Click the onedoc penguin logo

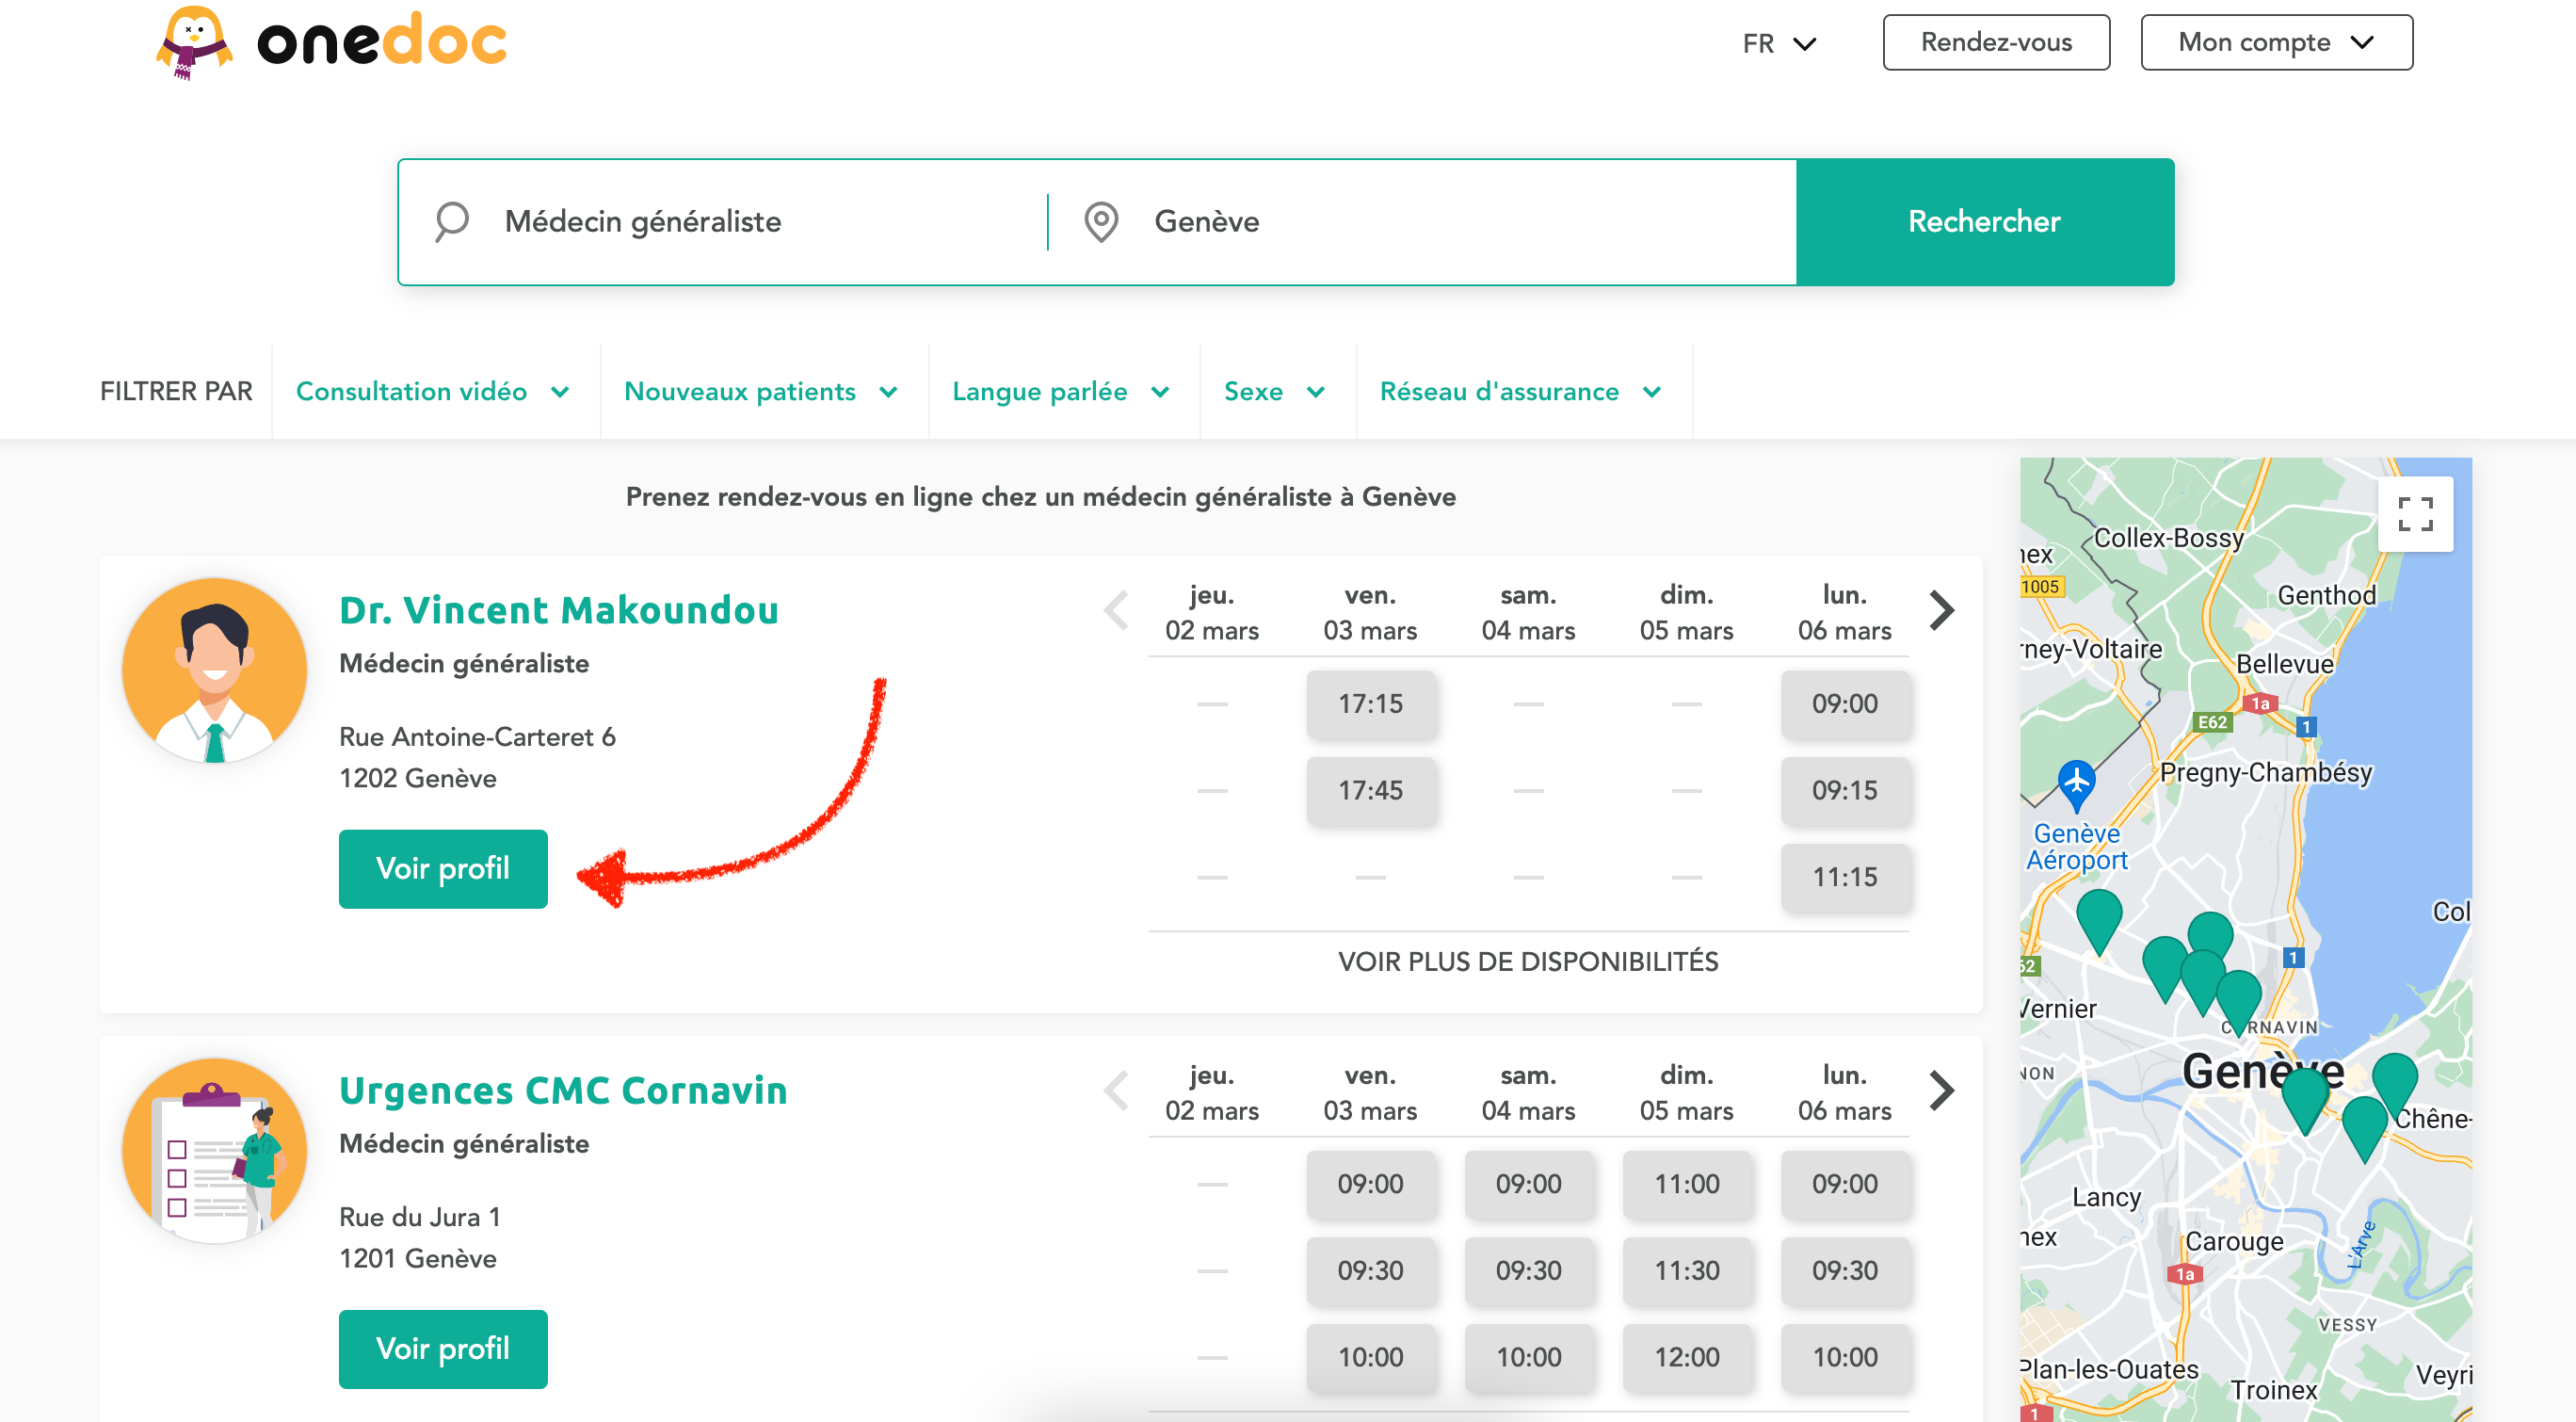(x=194, y=42)
